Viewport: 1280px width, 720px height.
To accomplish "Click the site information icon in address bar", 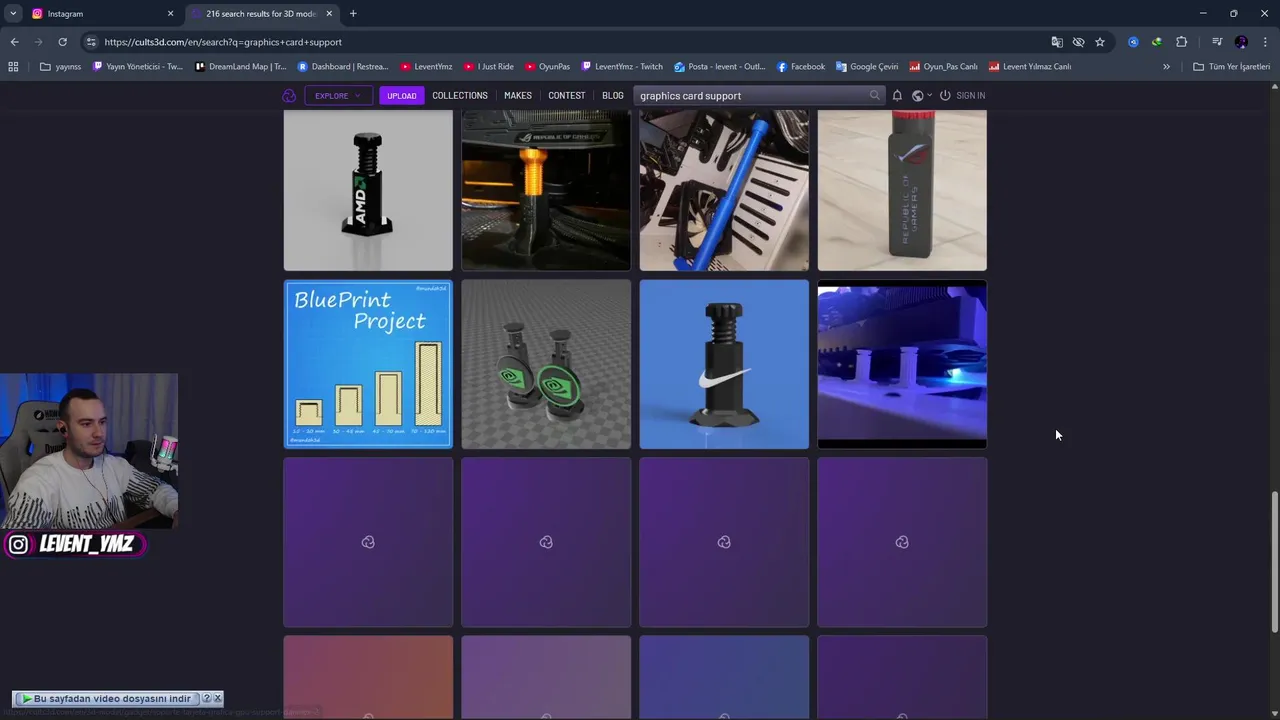I will (91, 42).
